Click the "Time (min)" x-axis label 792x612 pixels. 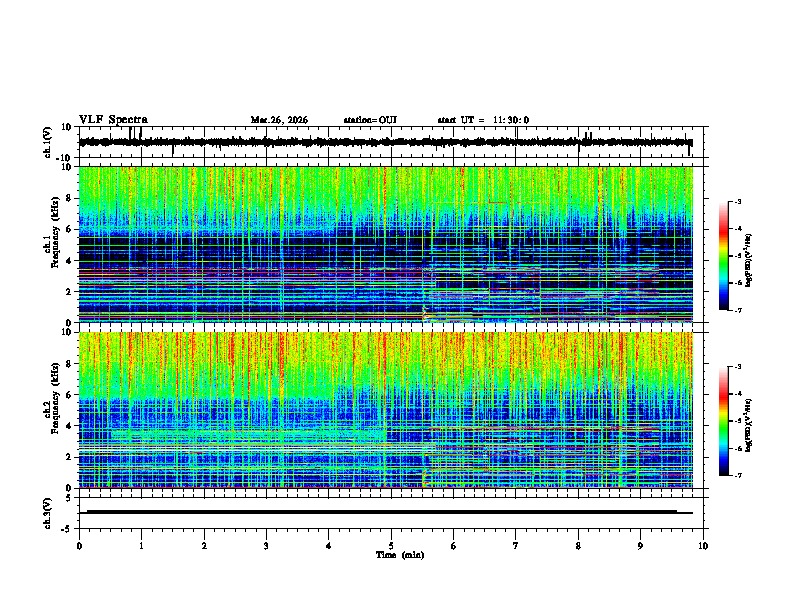tap(400, 555)
